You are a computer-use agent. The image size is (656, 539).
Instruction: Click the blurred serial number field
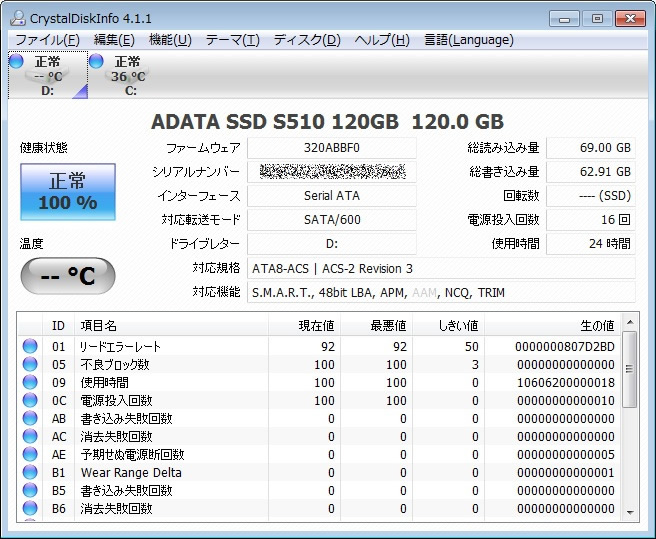pyautogui.click(x=332, y=172)
